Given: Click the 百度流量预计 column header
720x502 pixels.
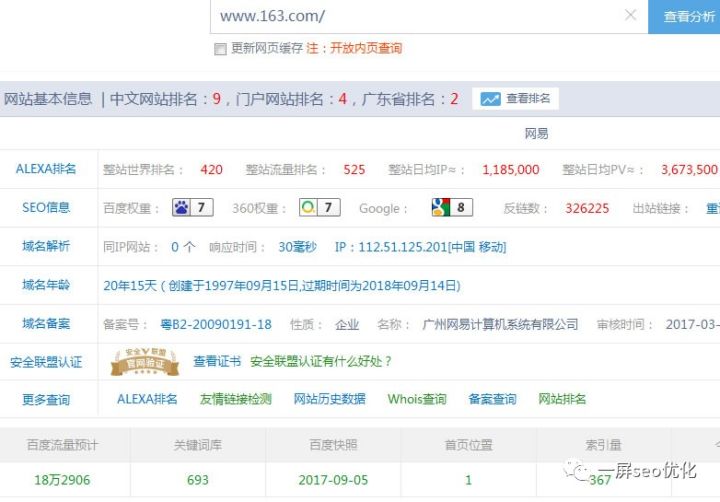Looking at the screenshot, I should click(x=62, y=445).
